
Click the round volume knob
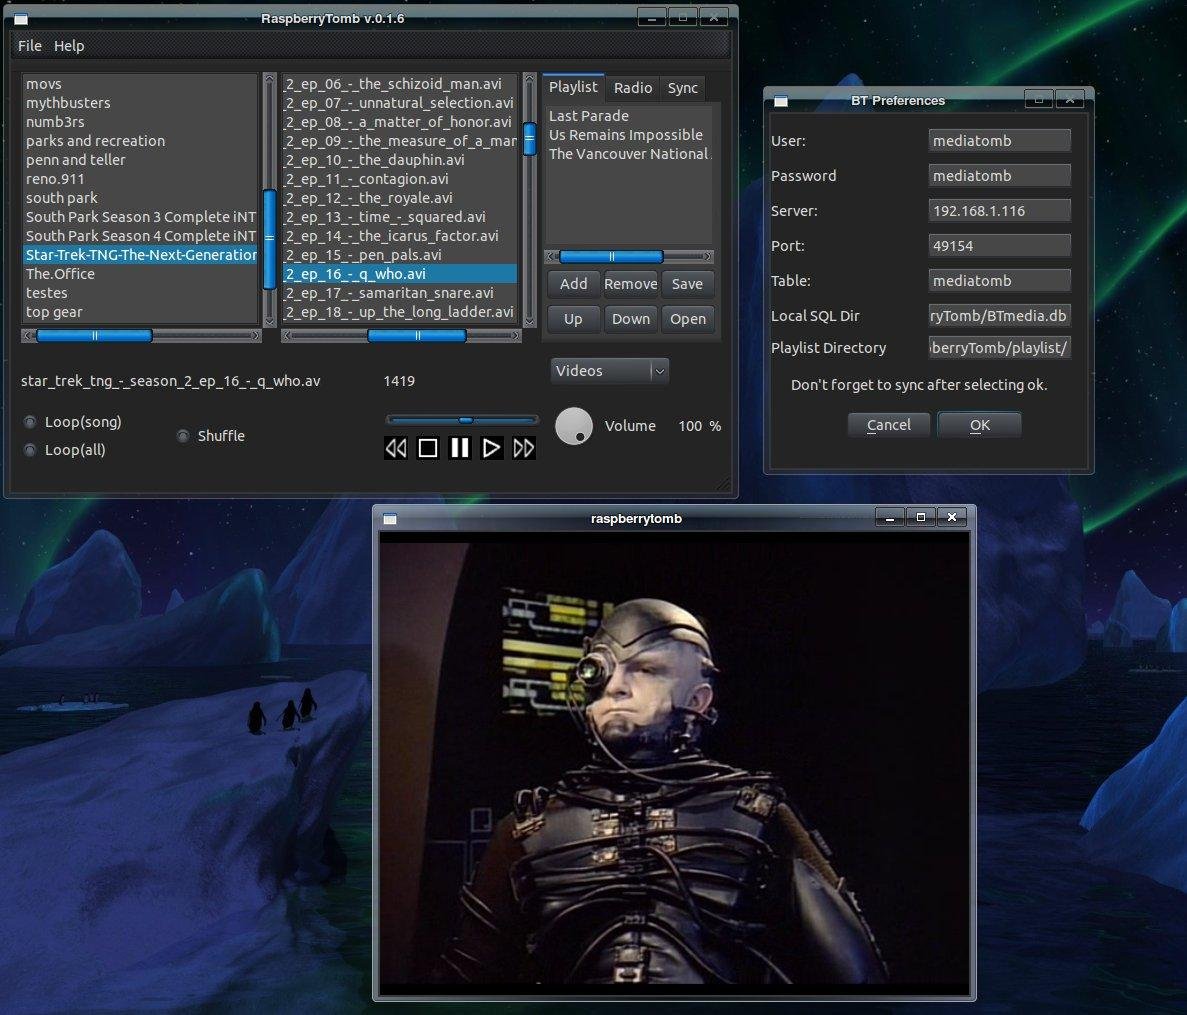[574, 426]
